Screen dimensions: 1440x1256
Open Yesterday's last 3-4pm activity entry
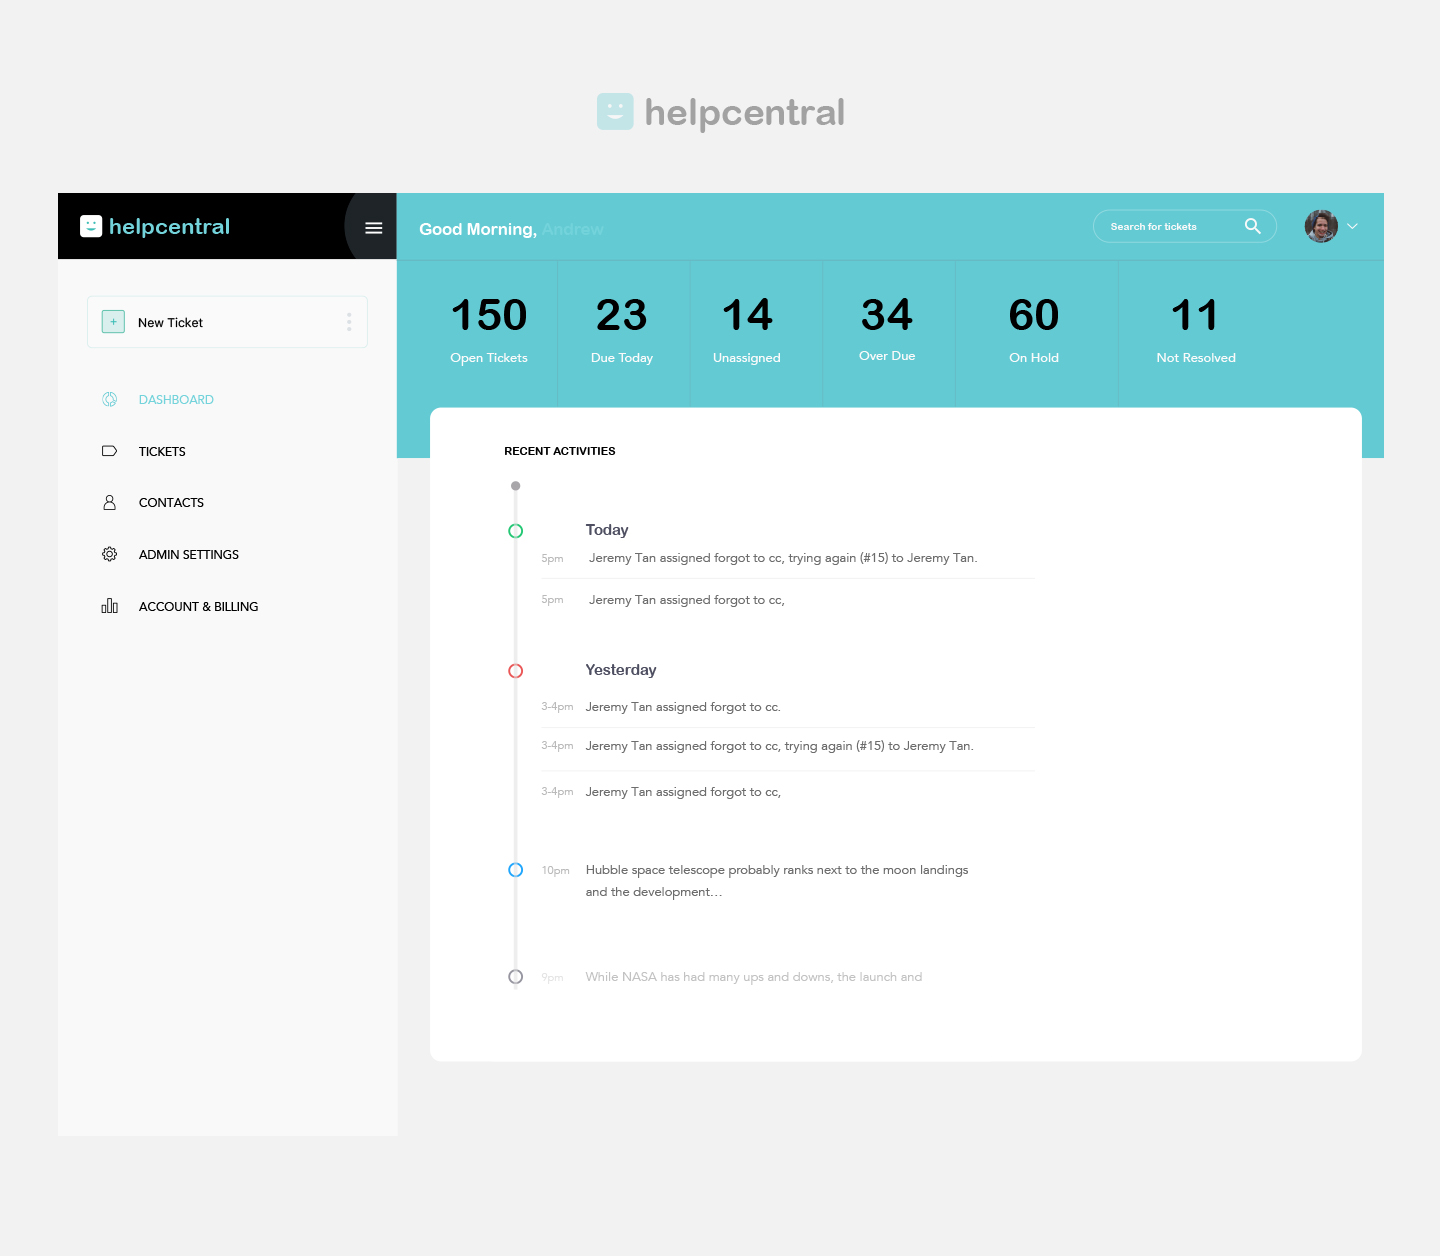point(683,792)
